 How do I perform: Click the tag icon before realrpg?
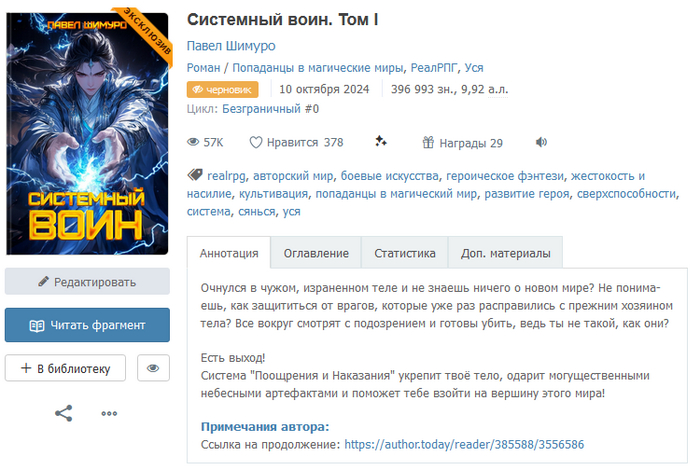(195, 175)
